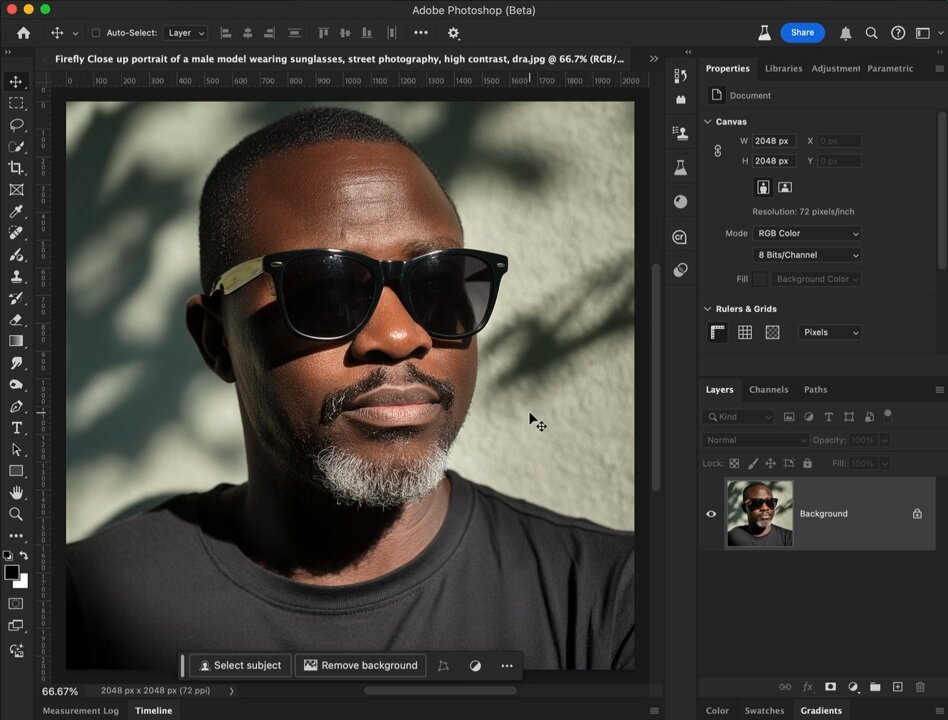Open the Libraries tab

tap(783, 69)
